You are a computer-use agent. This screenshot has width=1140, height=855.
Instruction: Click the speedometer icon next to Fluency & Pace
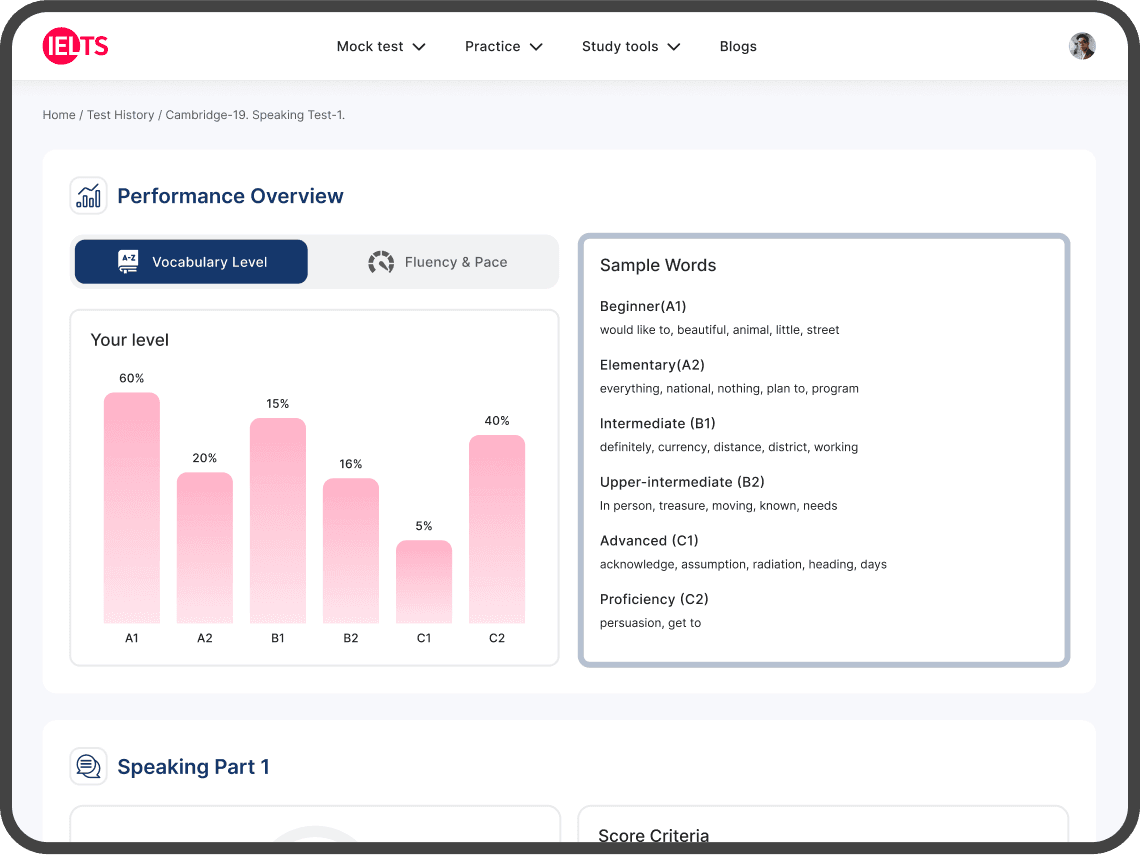point(382,261)
